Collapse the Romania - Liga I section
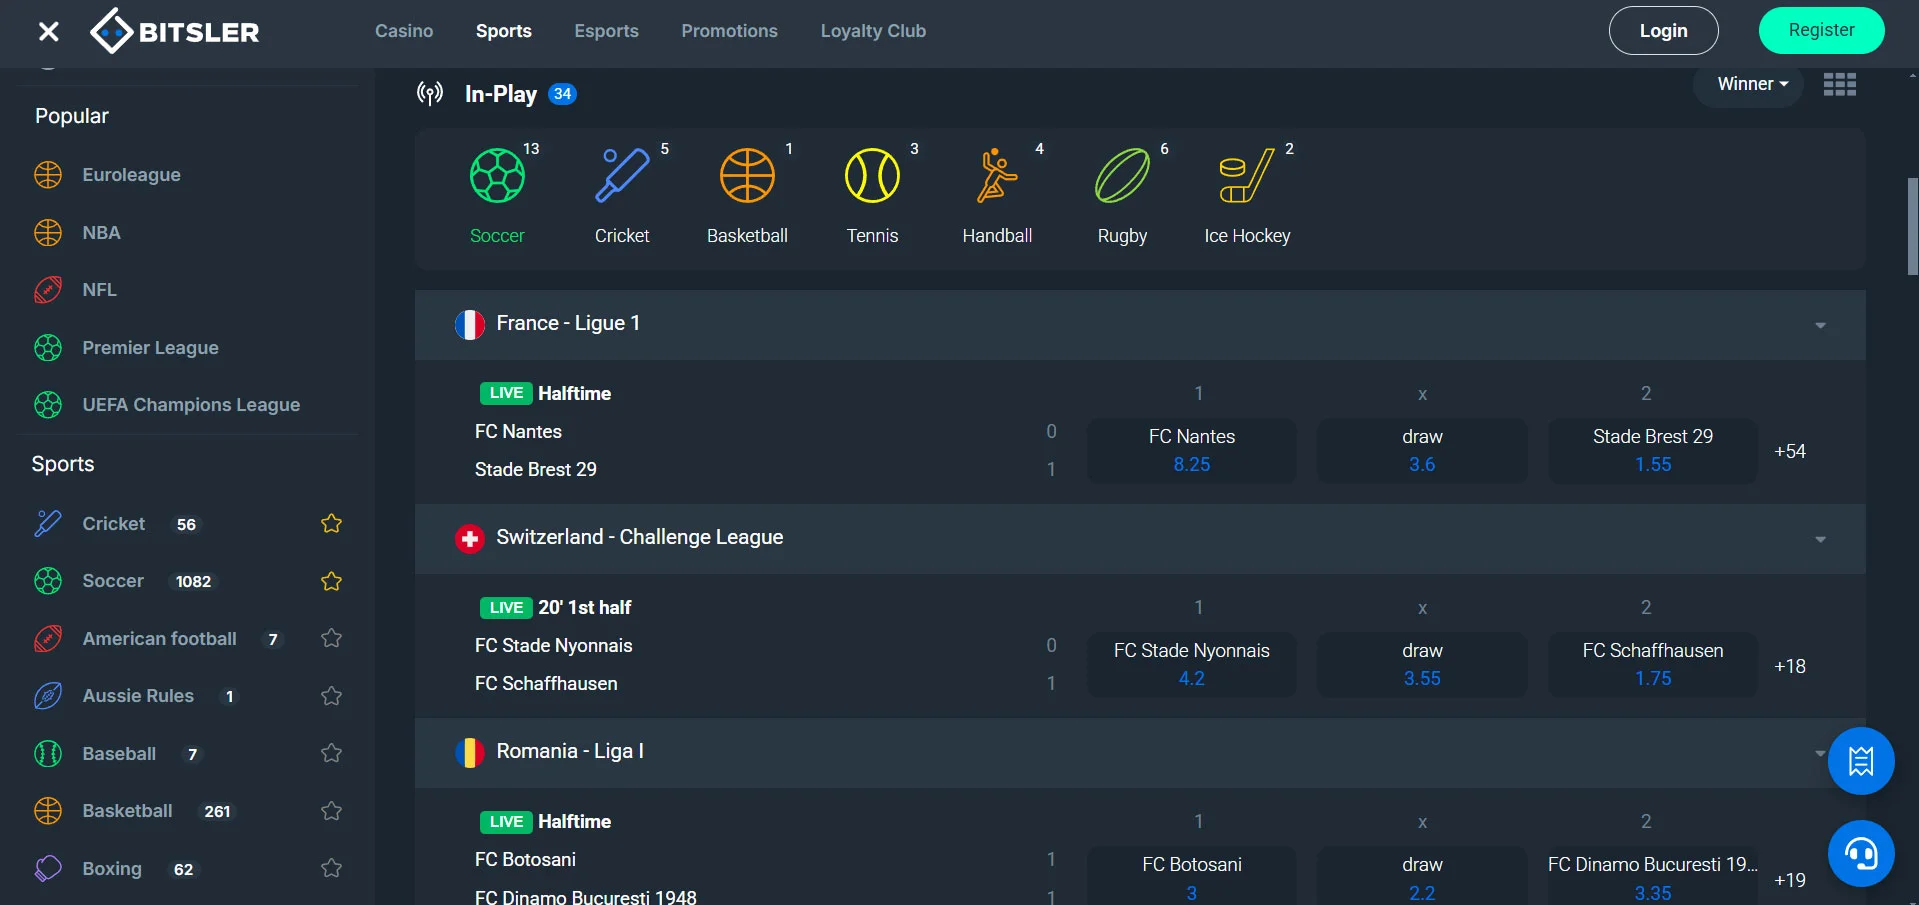This screenshot has height=905, width=1919. 1819,753
